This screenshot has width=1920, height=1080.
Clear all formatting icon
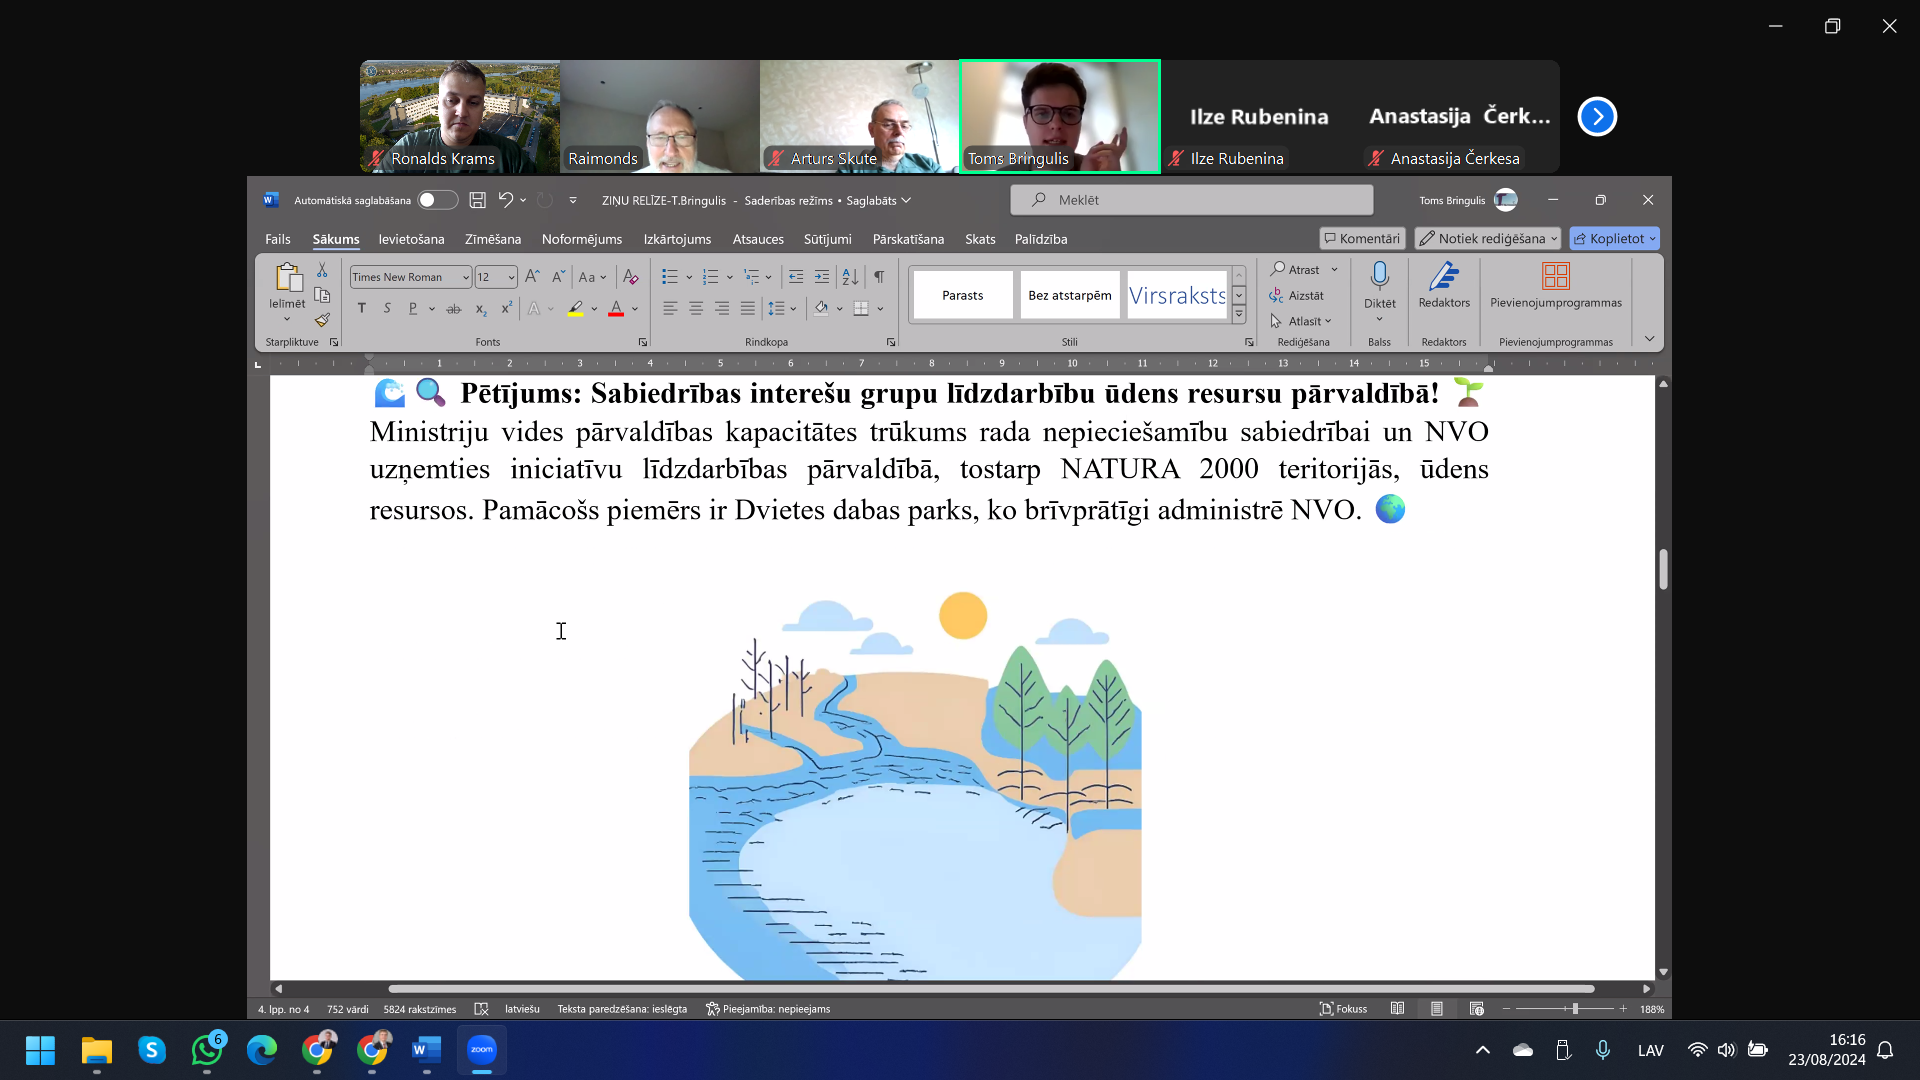click(631, 277)
